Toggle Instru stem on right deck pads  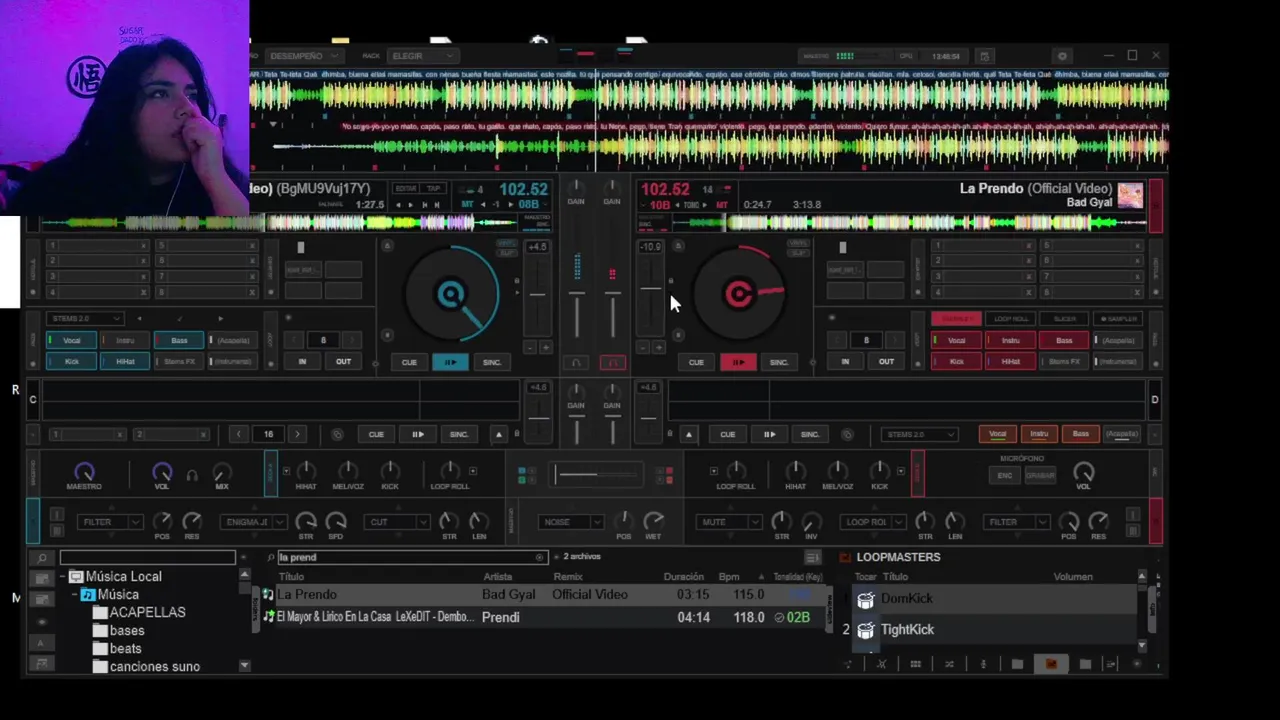(1010, 340)
